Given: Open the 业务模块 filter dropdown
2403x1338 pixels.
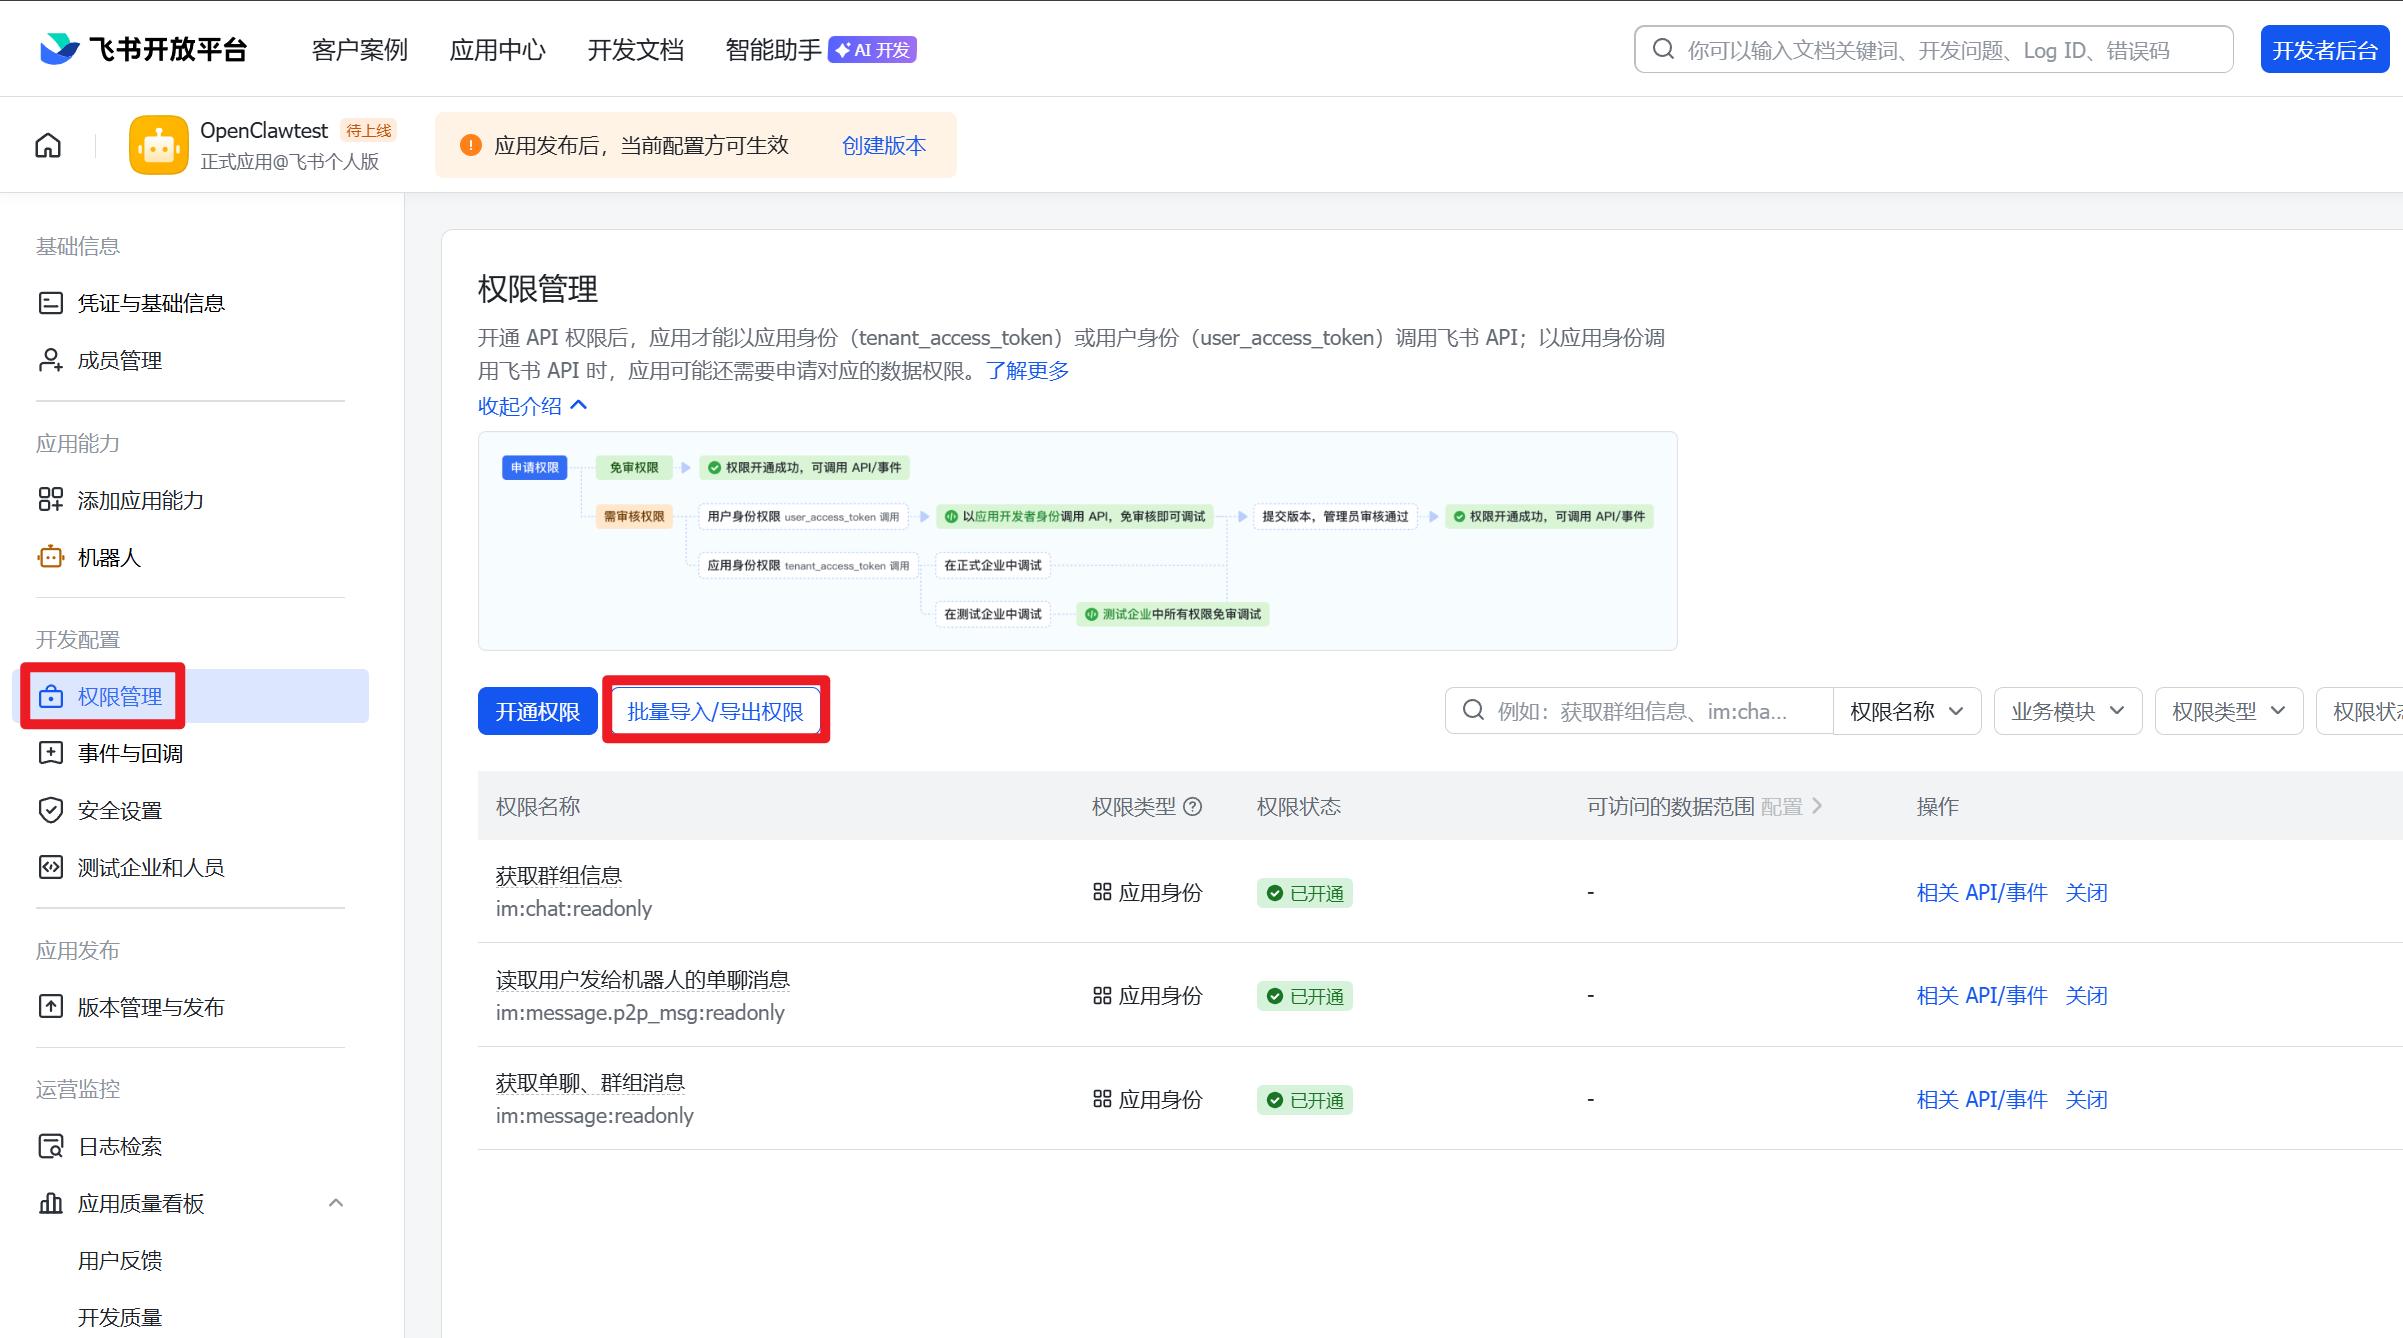Looking at the screenshot, I should point(2067,711).
